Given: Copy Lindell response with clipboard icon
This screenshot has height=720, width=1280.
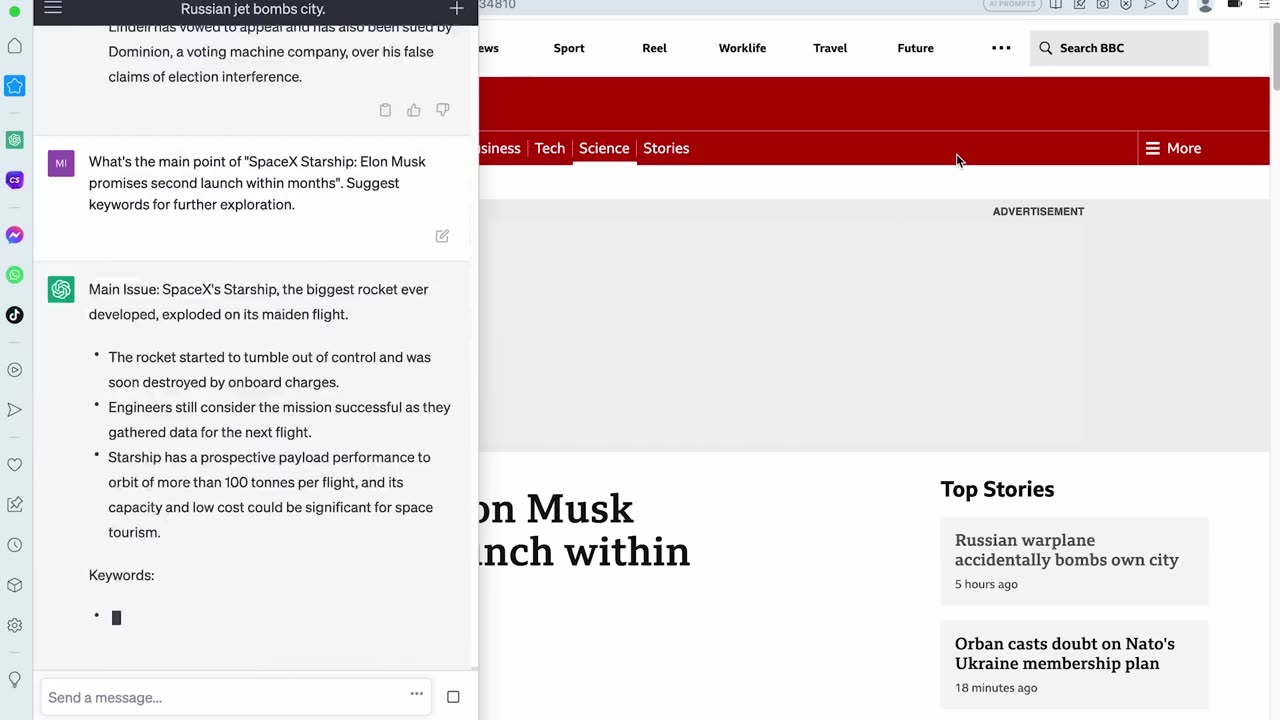Looking at the screenshot, I should (385, 110).
